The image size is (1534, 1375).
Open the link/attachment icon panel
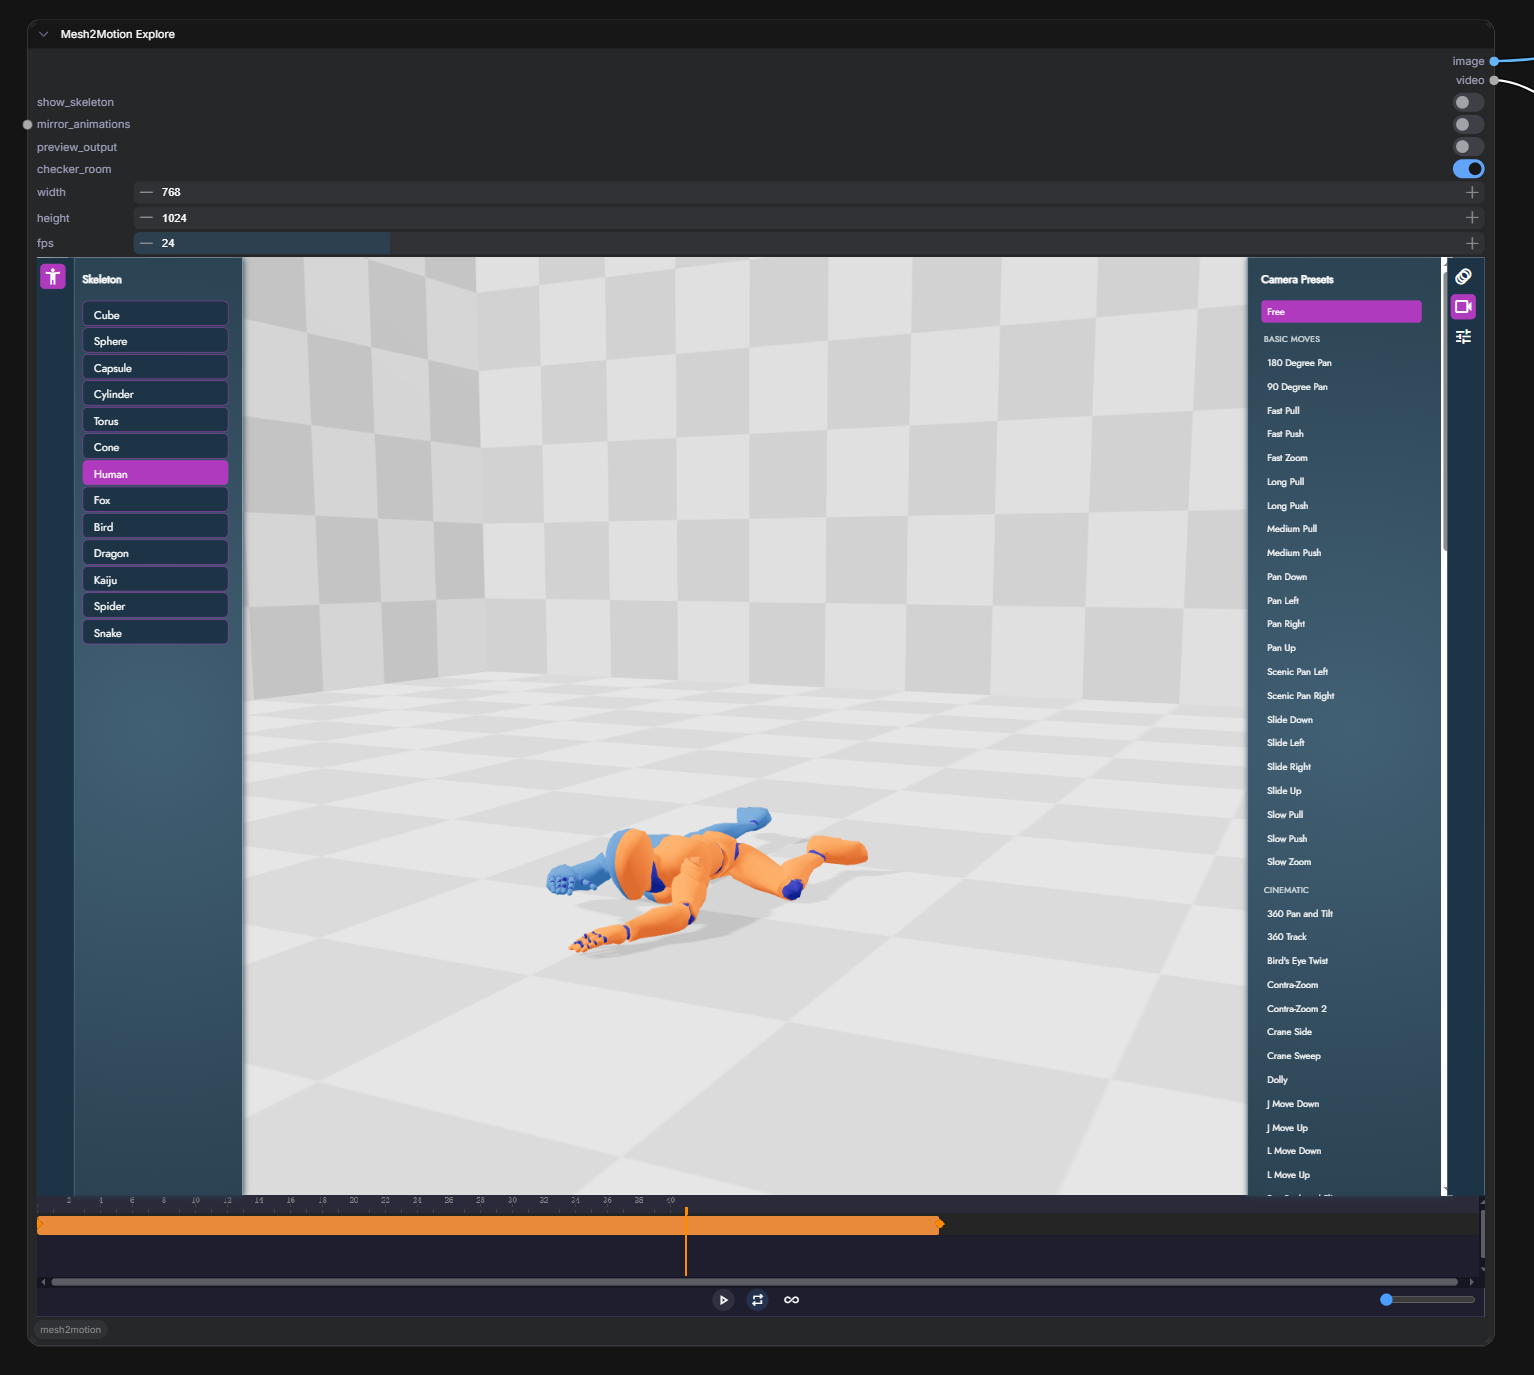(x=1463, y=277)
